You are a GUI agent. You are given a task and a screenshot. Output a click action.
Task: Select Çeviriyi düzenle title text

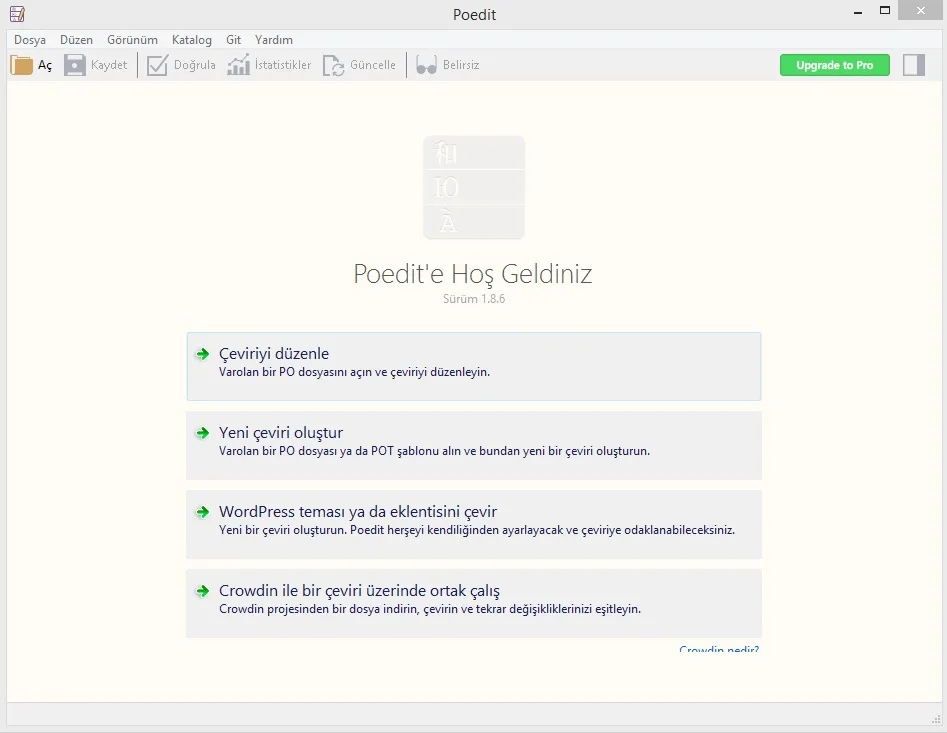pyautogui.click(x=274, y=354)
